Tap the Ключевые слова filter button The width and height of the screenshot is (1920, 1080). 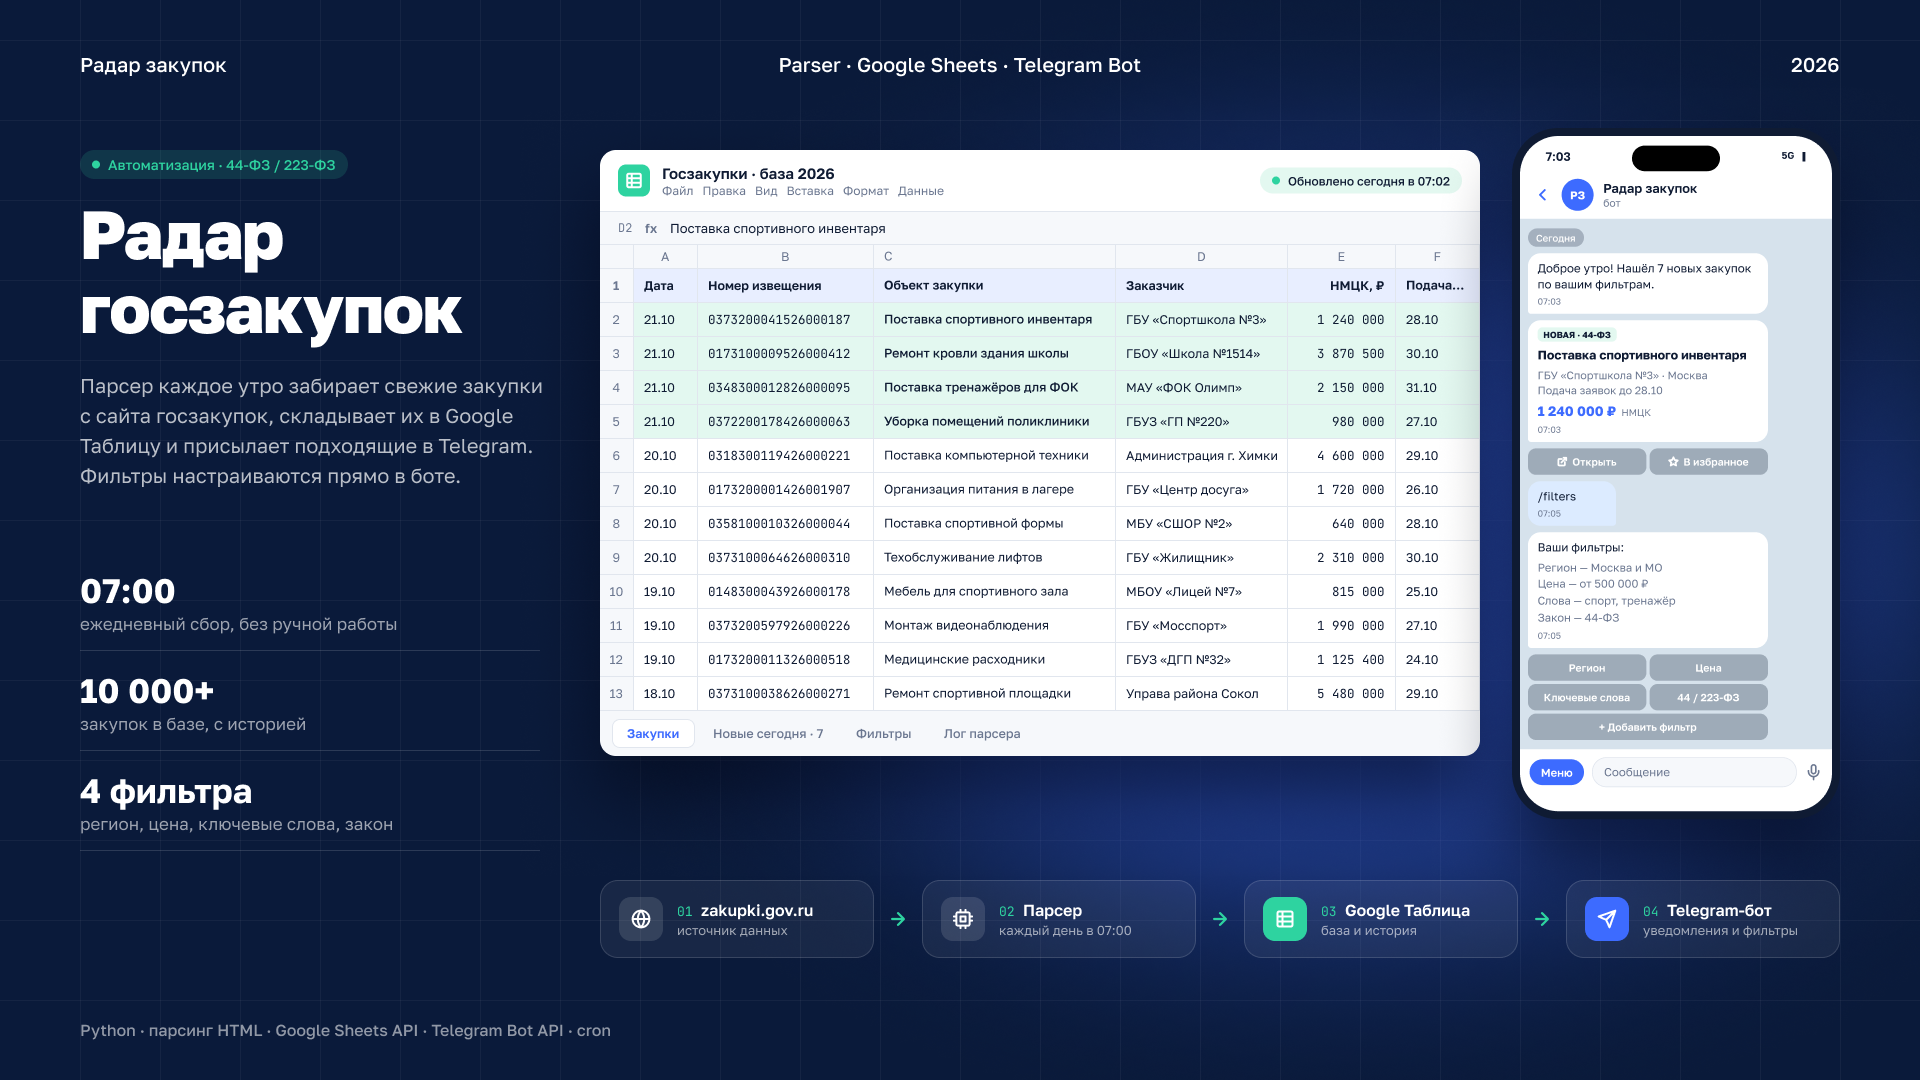pos(1586,698)
